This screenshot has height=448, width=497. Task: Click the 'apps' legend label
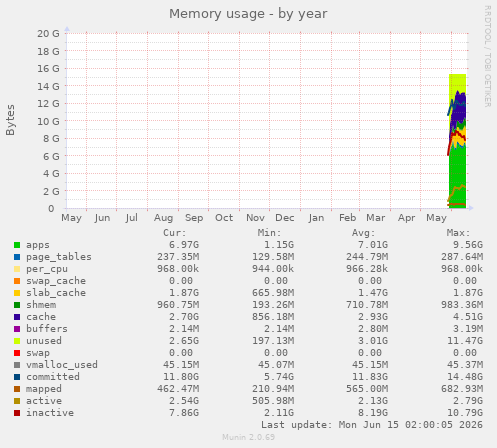point(38,245)
